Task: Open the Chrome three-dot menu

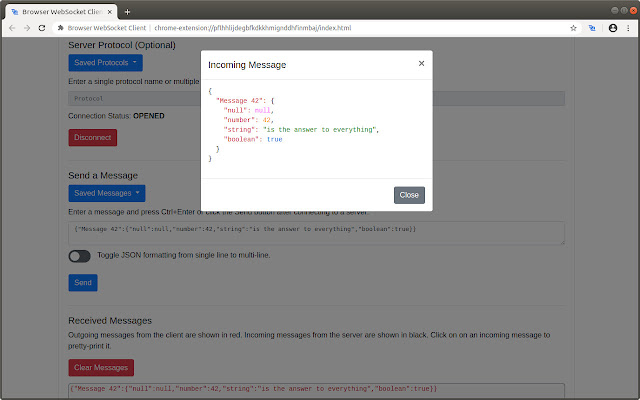Action: coord(628,28)
